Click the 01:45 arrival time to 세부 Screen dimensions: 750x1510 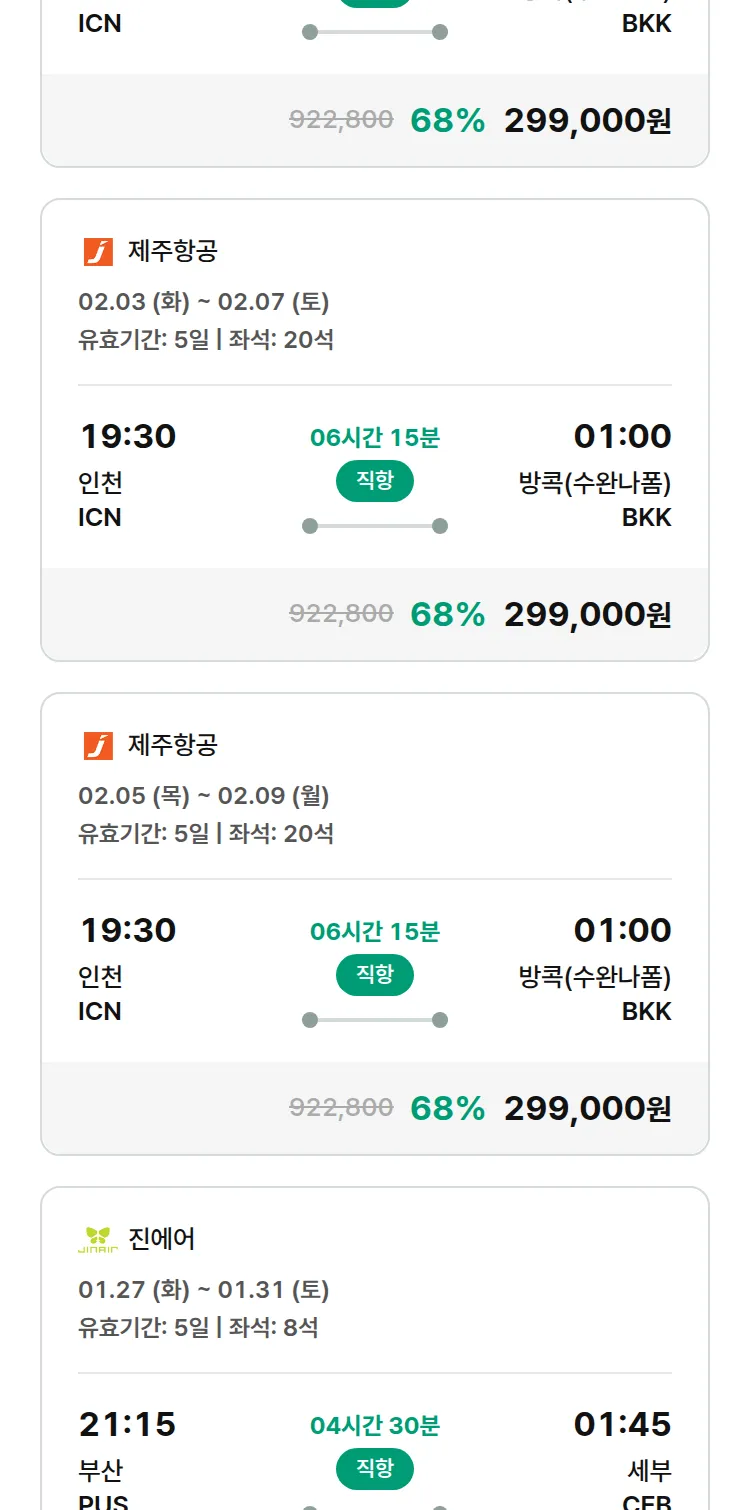[x=622, y=1424]
